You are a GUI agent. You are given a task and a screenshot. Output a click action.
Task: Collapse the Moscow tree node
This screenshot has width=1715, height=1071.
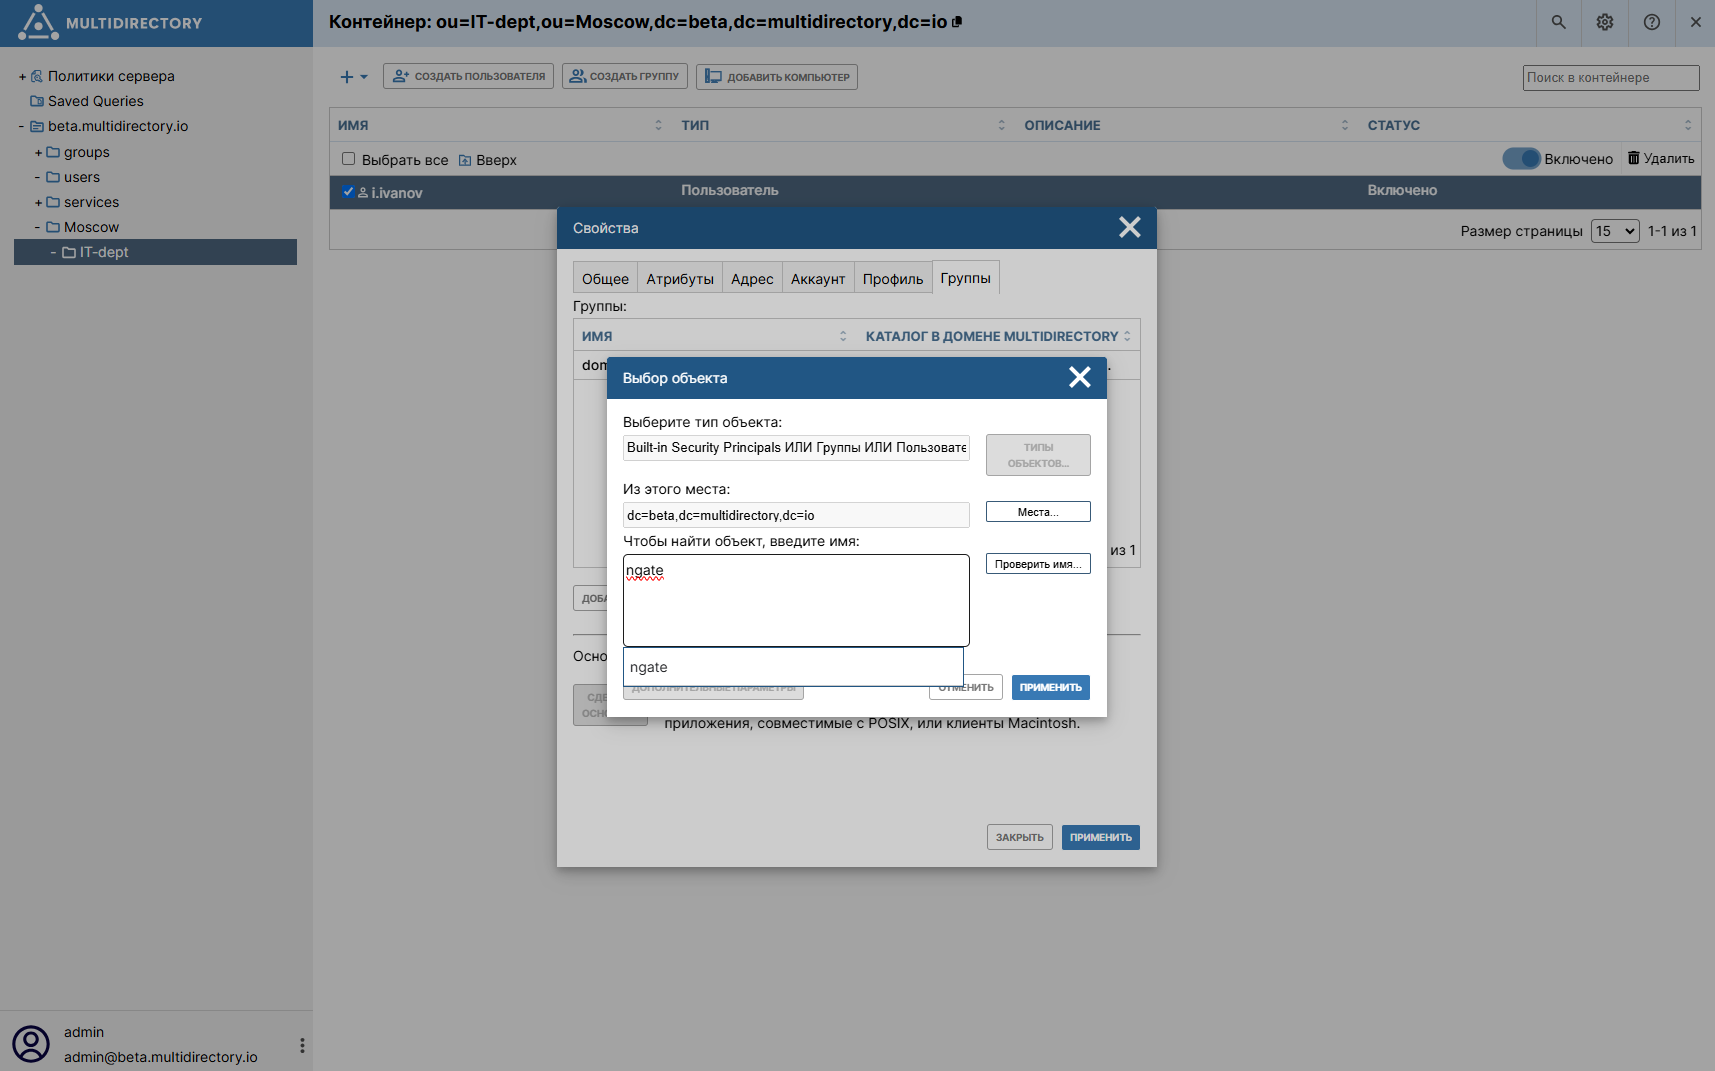(38, 228)
